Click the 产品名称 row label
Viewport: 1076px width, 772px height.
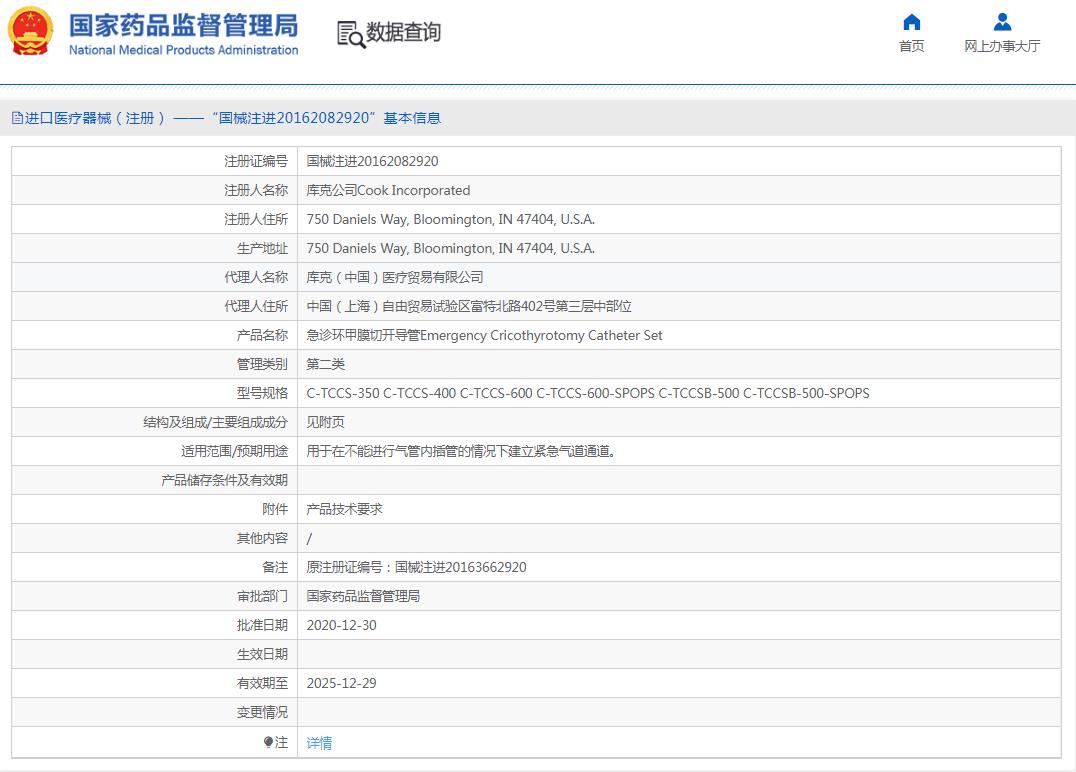click(x=262, y=335)
